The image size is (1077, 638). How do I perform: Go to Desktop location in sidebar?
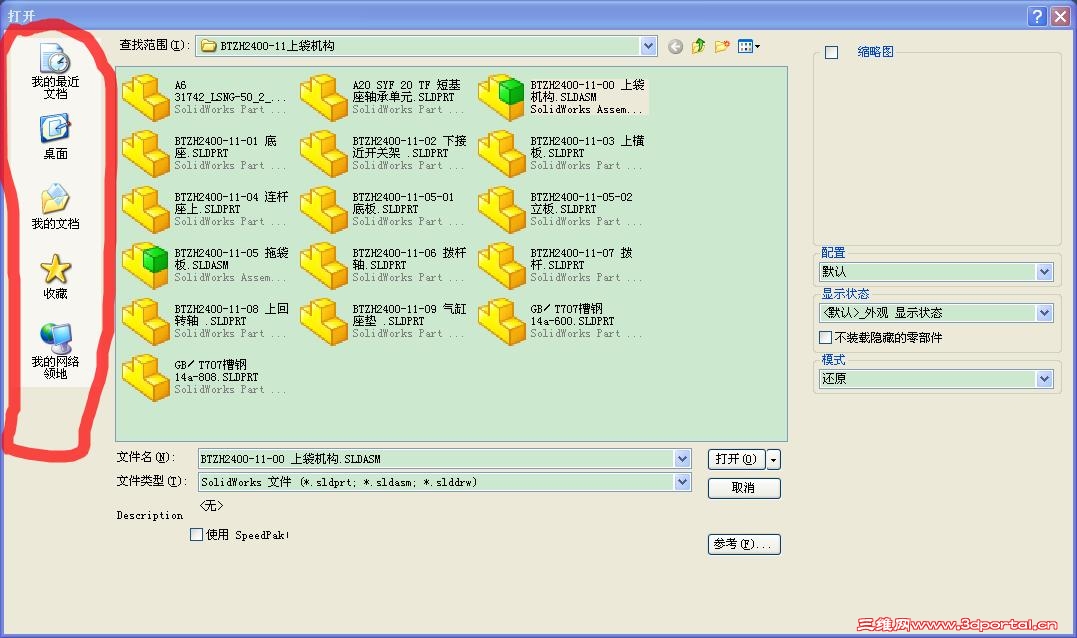(55, 137)
